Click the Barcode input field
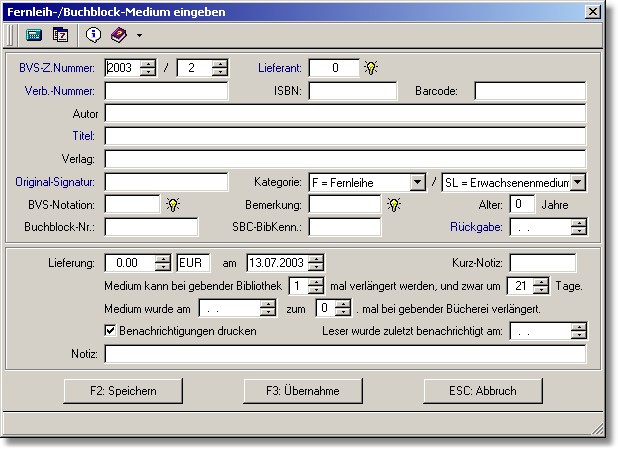 pos(529,91)
